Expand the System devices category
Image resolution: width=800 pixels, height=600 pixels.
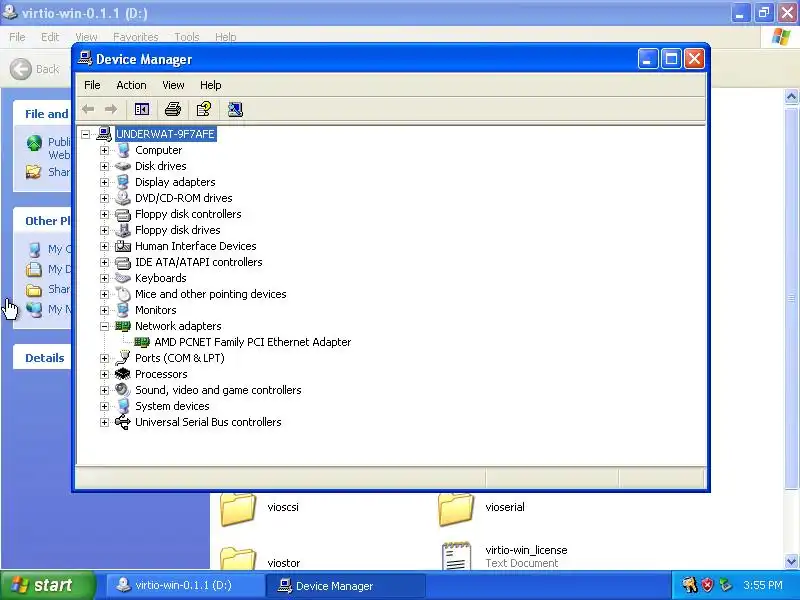pyautogui.click(x=105, y=406)
